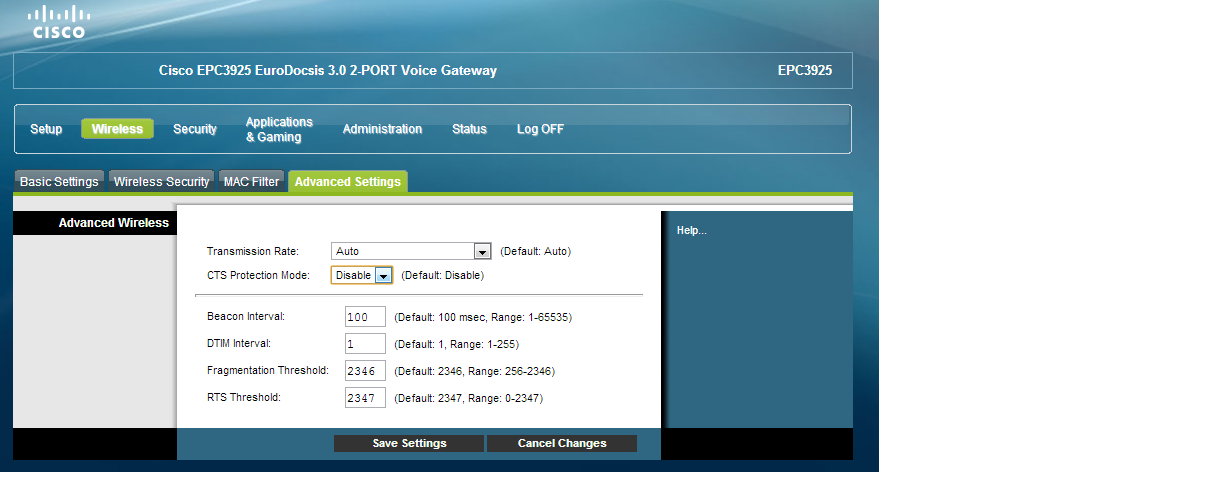View the Status page

tap(469, 129)
